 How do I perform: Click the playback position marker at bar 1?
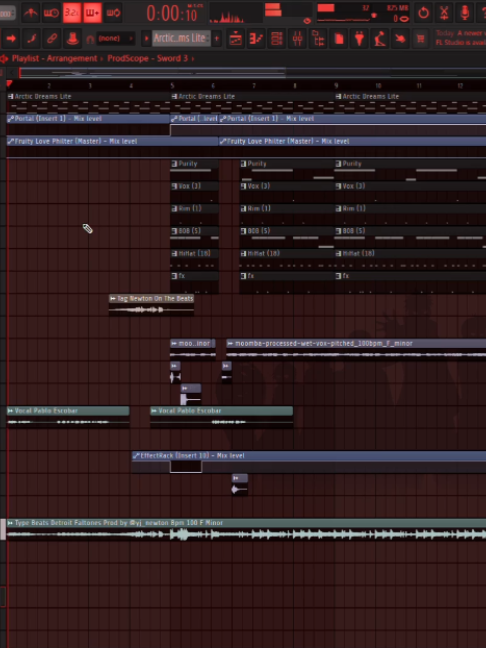[9, 84]
